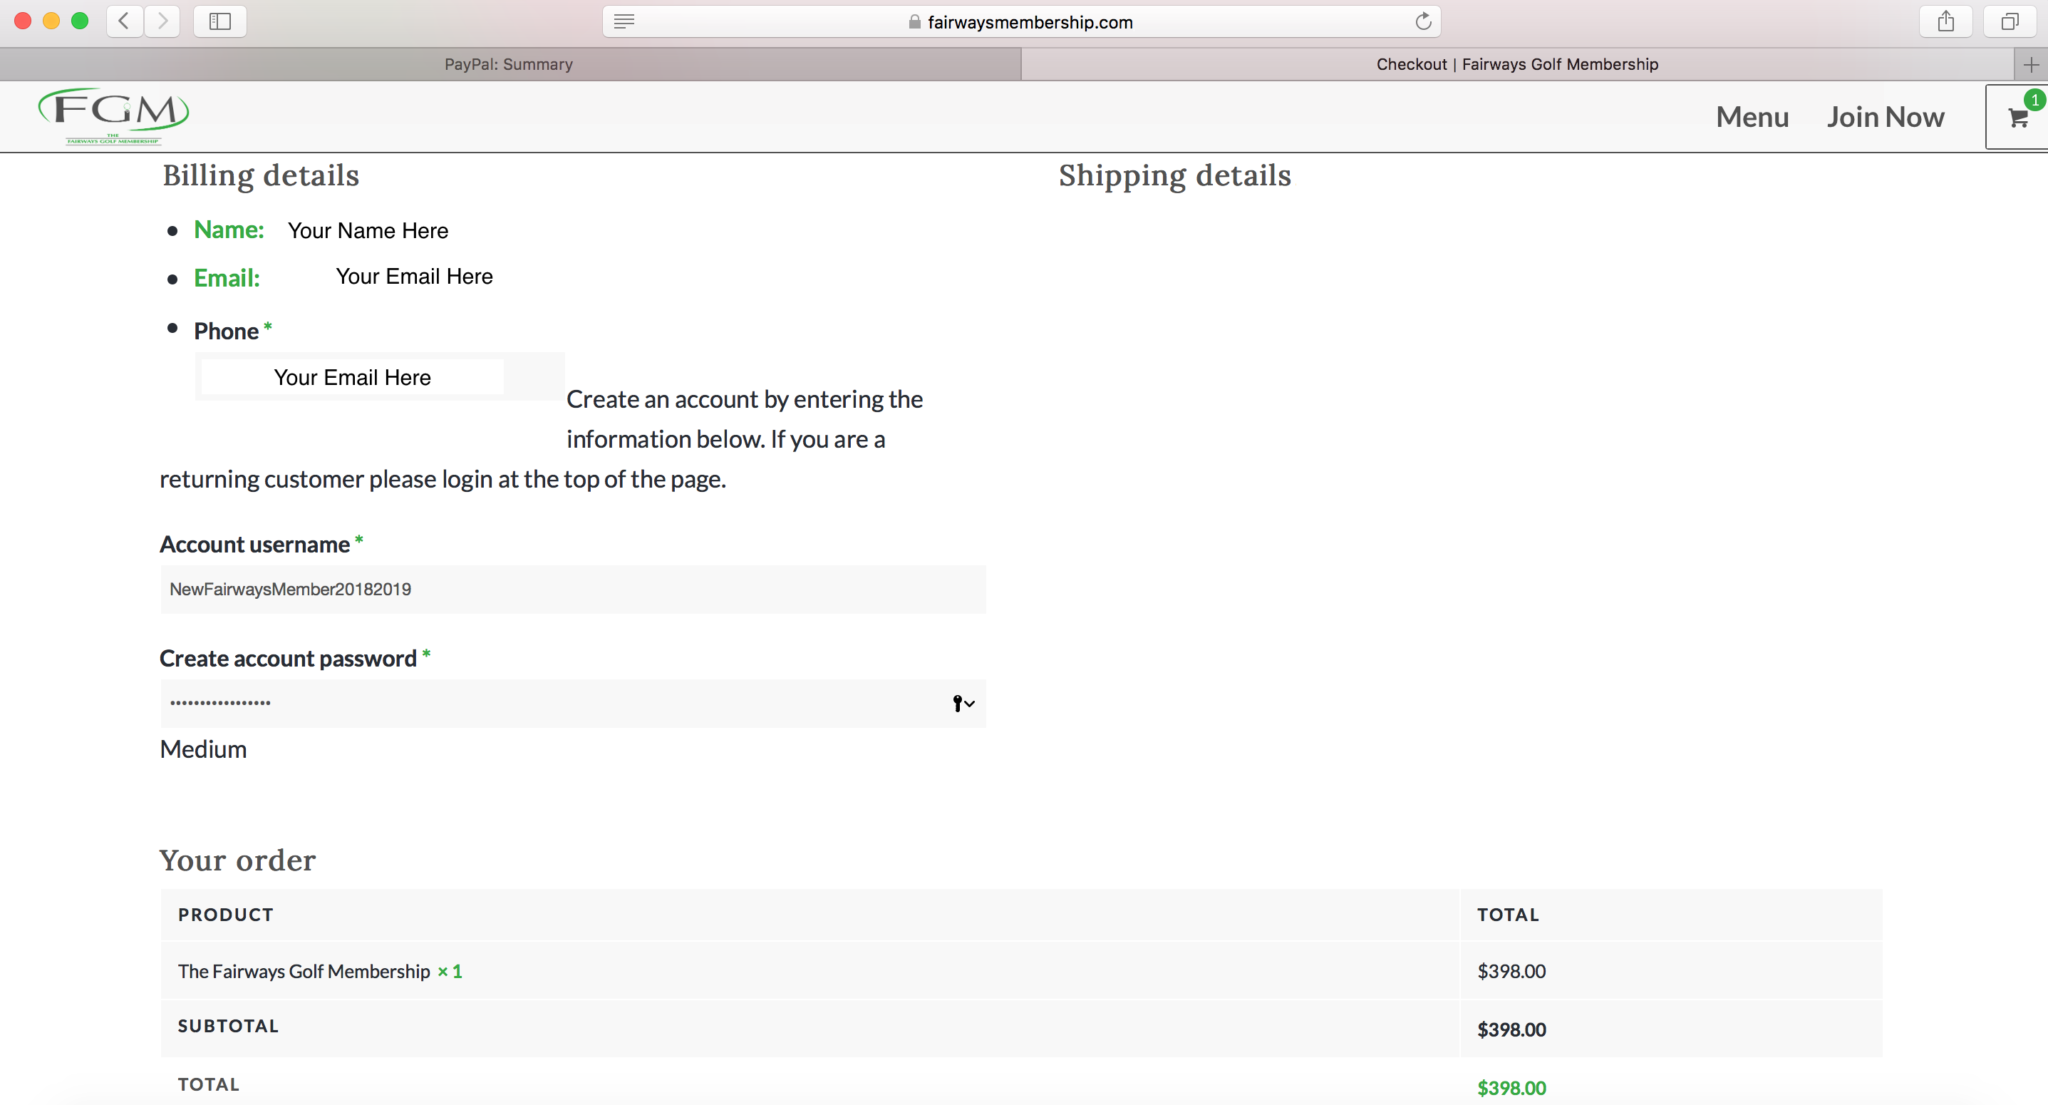Go forward with Safari forward arrow

[162, 21]
